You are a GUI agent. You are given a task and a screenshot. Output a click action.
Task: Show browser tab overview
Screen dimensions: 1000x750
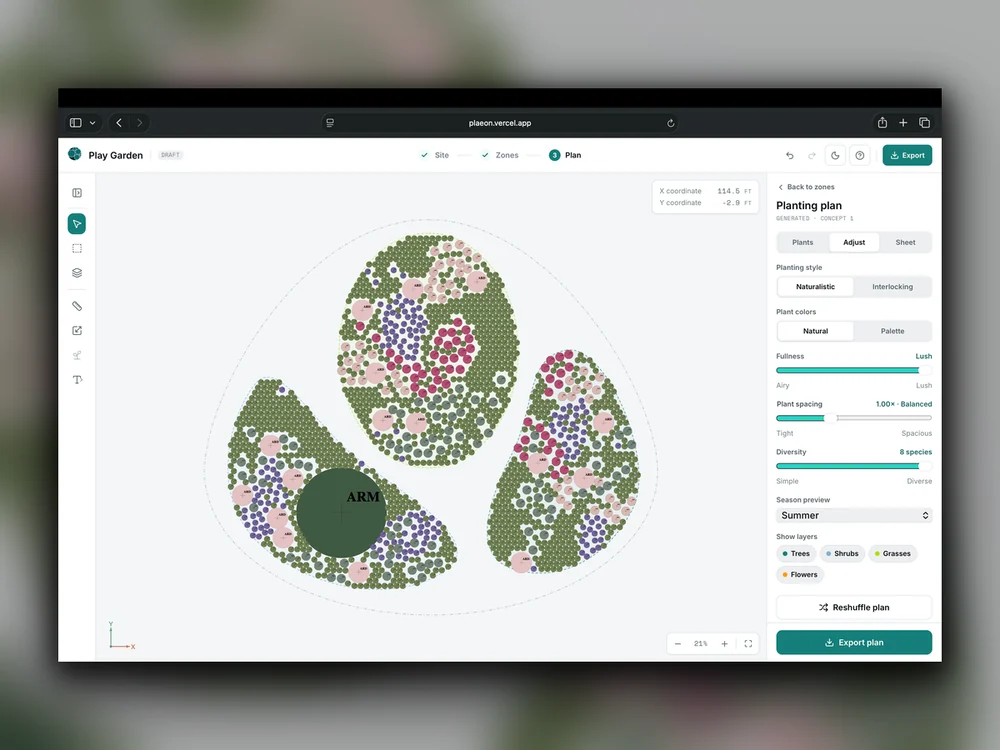tap(924, 122)
